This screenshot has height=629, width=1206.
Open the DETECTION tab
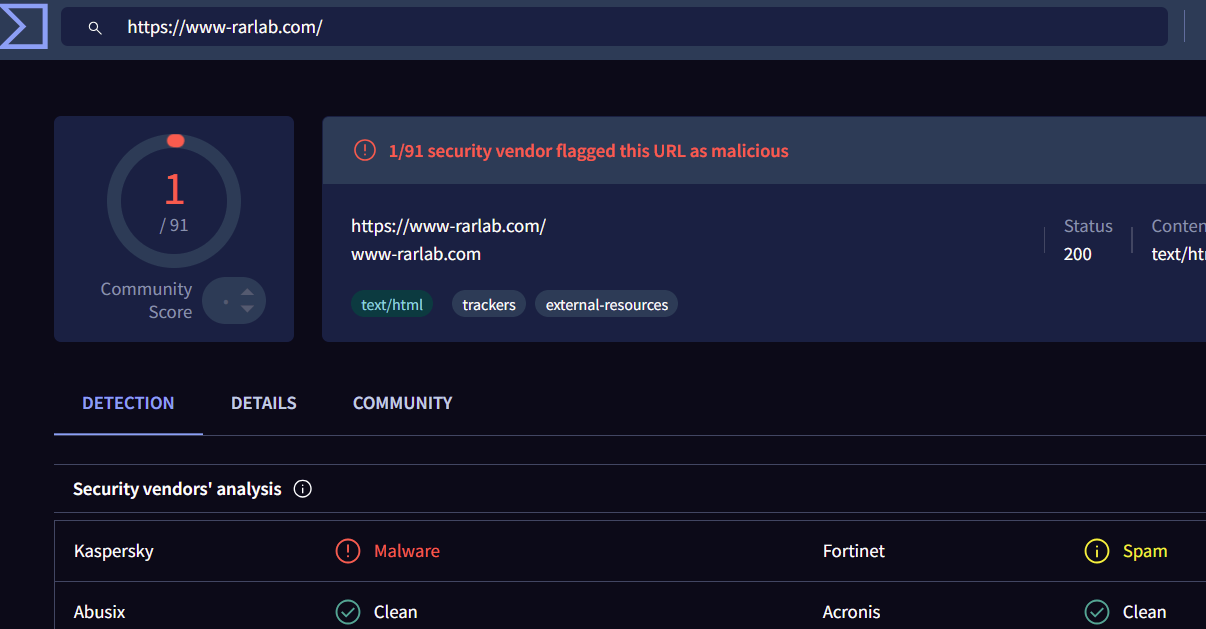128,403
